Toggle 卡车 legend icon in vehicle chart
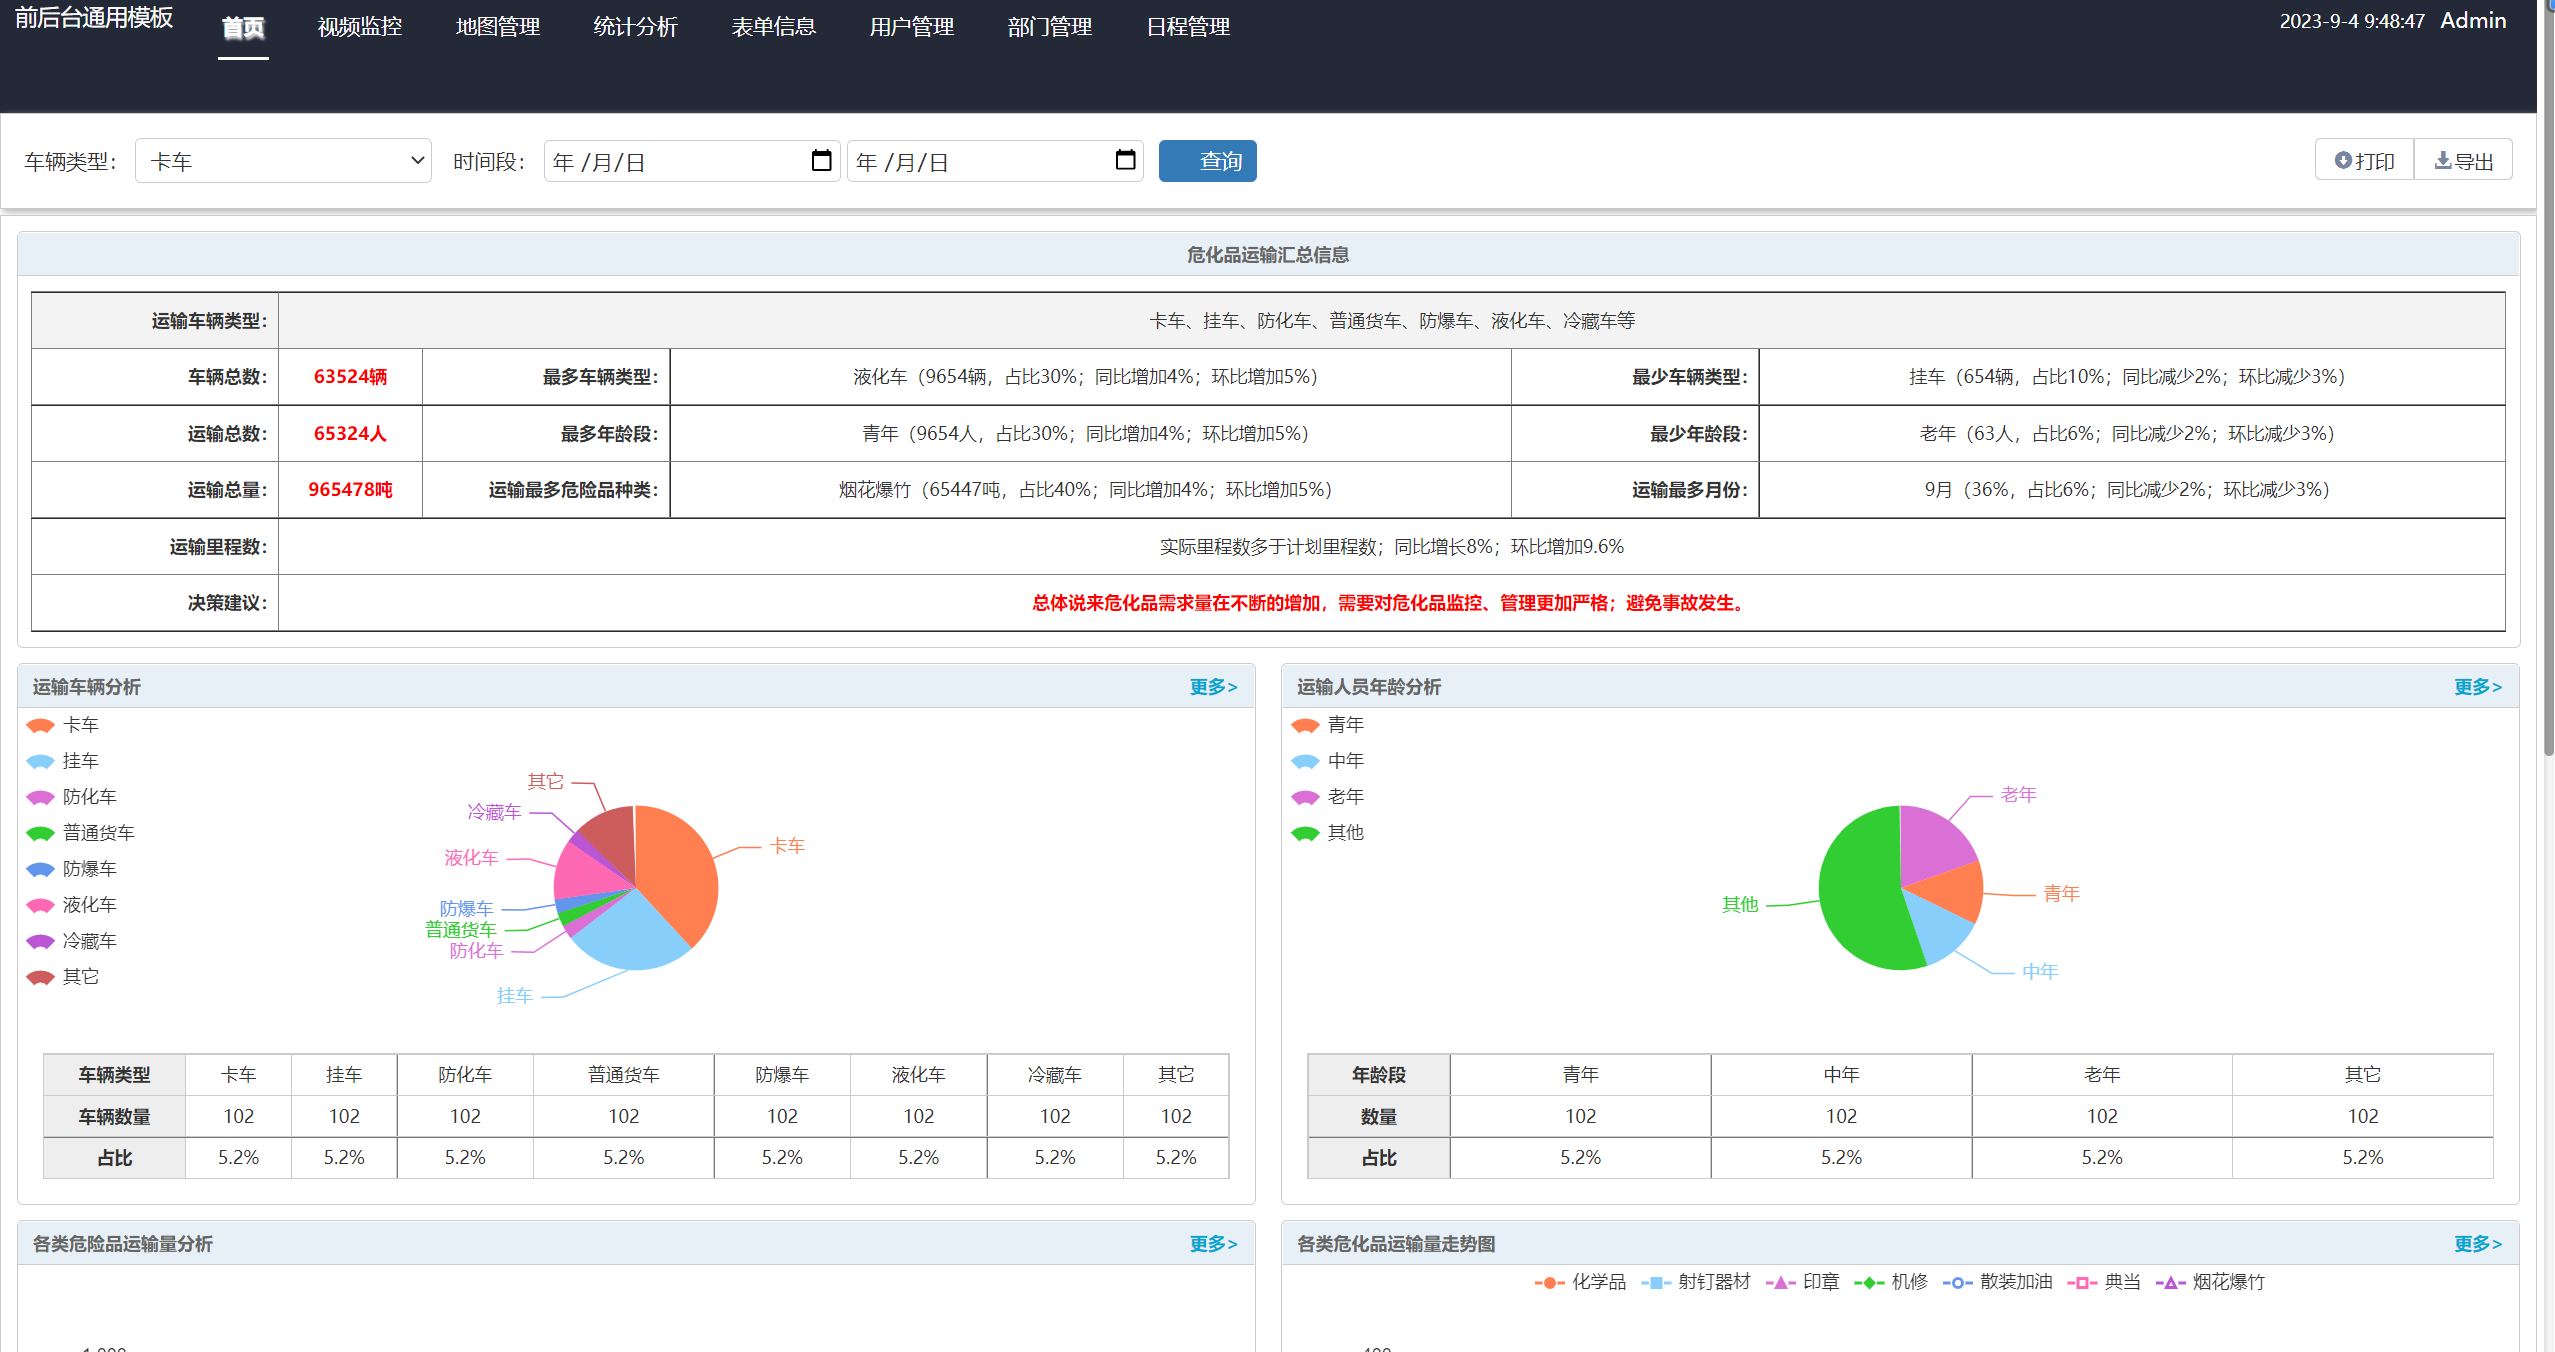 click(41, 725)
